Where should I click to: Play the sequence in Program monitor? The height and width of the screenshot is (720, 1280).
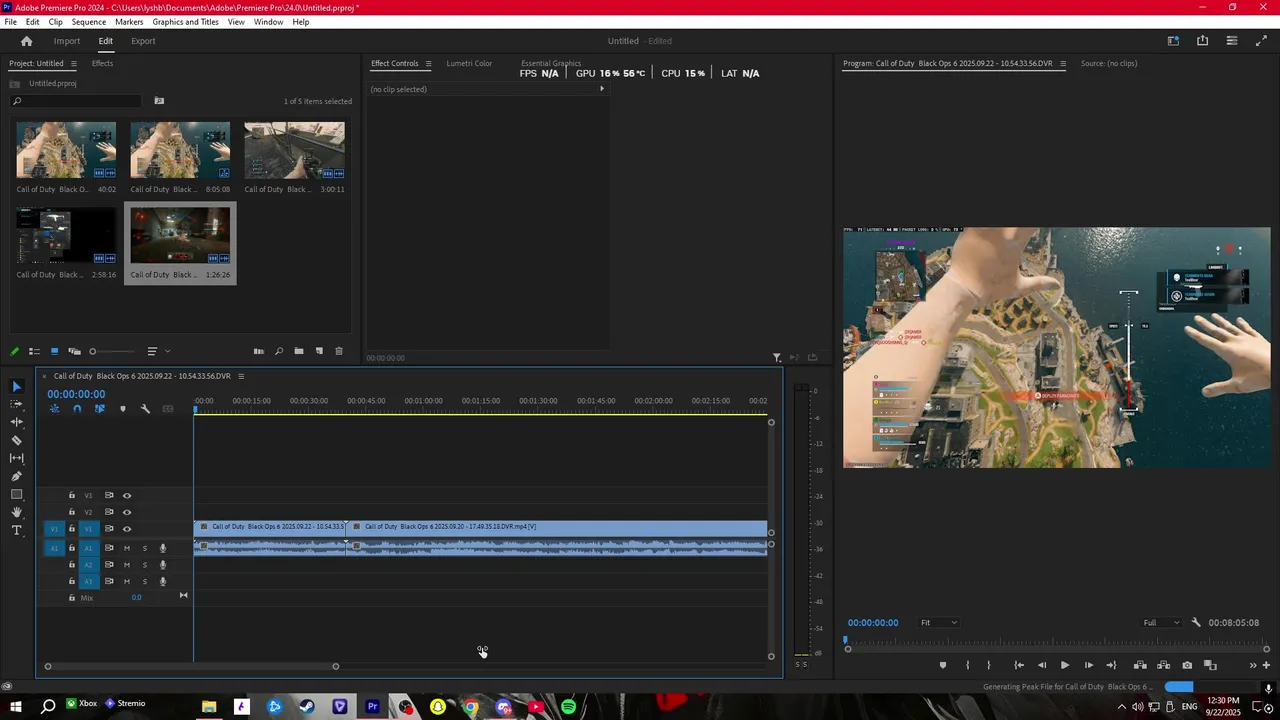(1064, 665)
